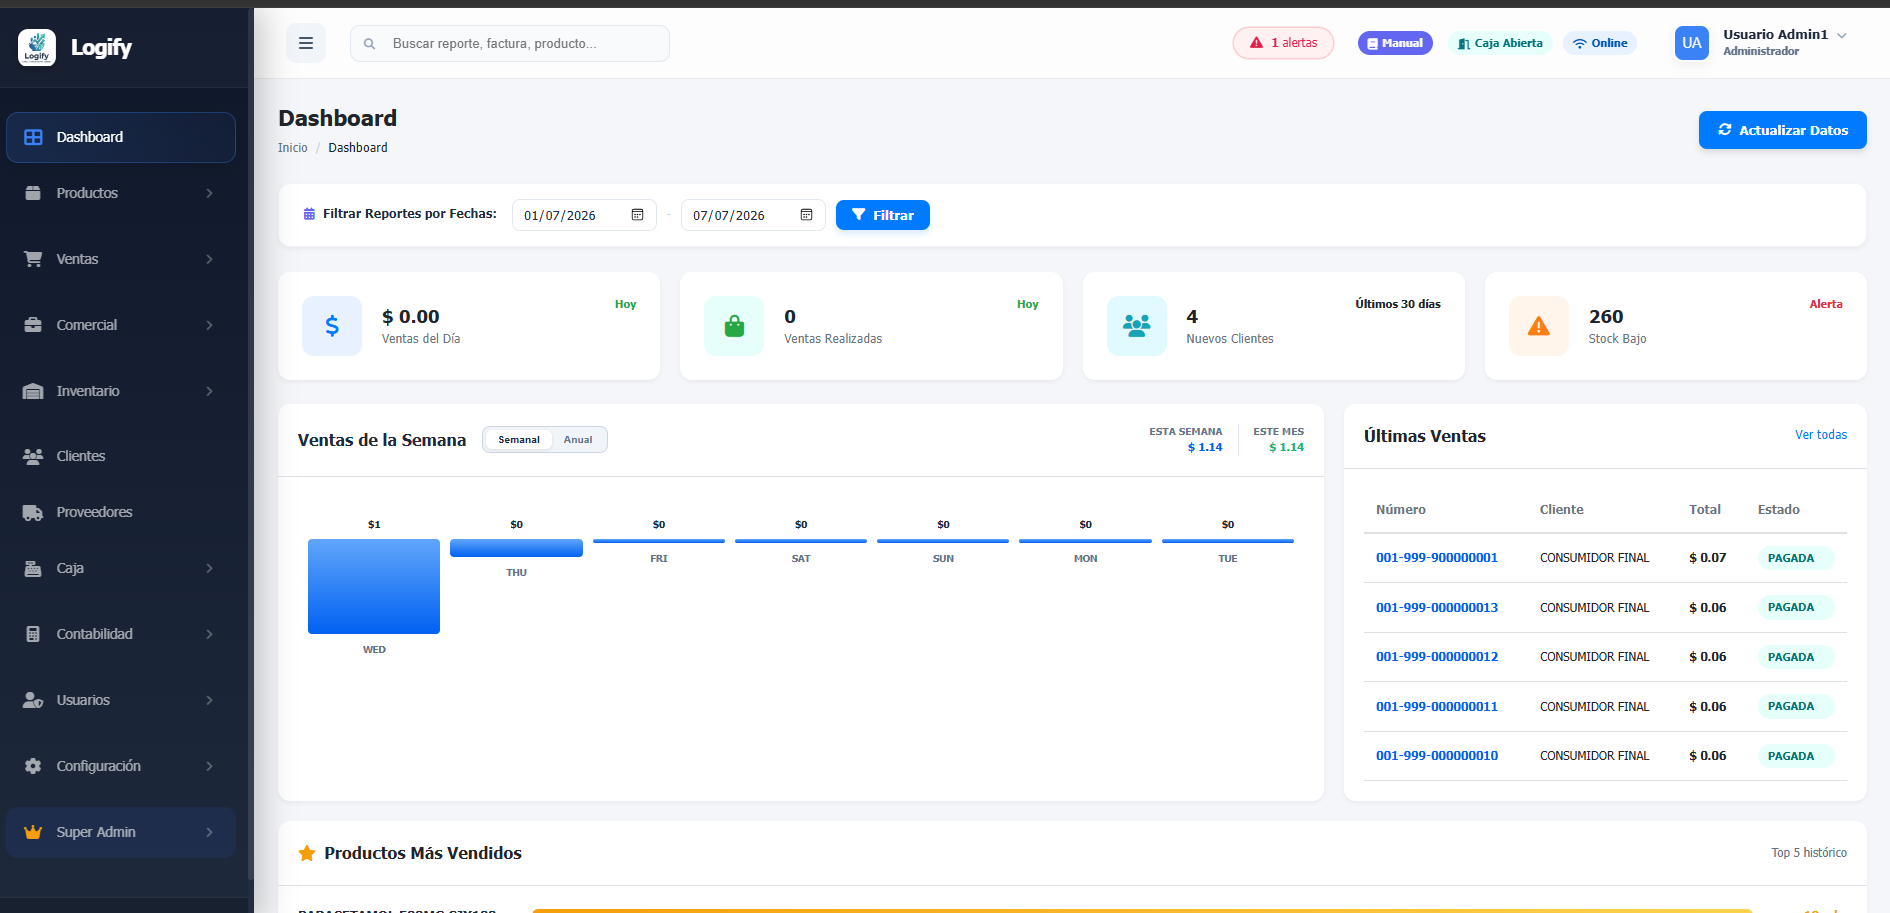
Task: Click the Usuarios user-shield icon
Action: click(33, 700)
